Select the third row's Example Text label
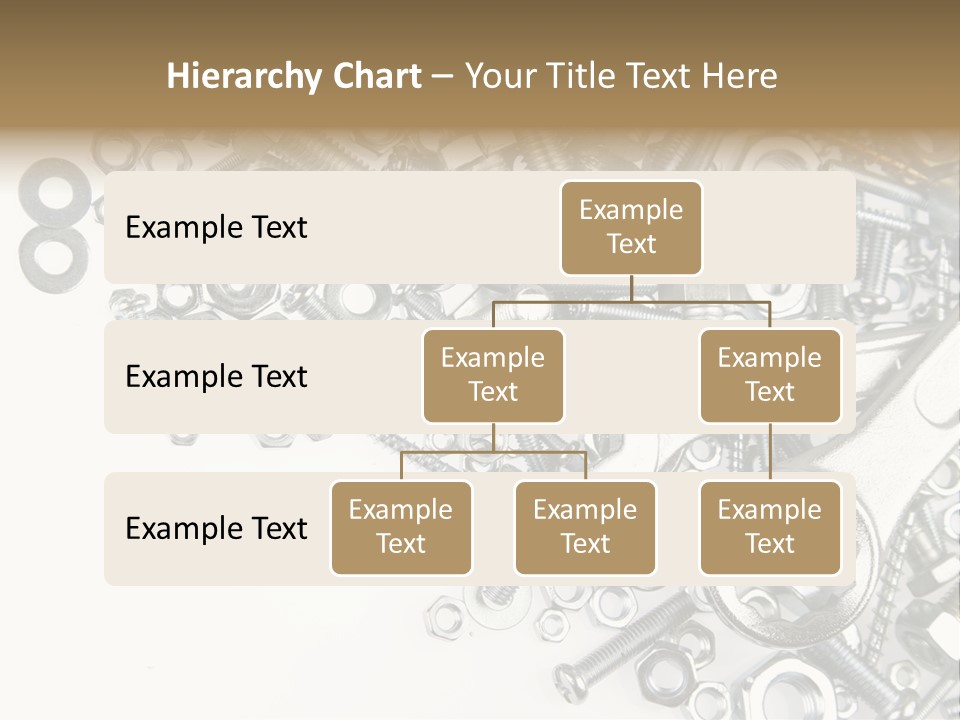 point(216,528)
